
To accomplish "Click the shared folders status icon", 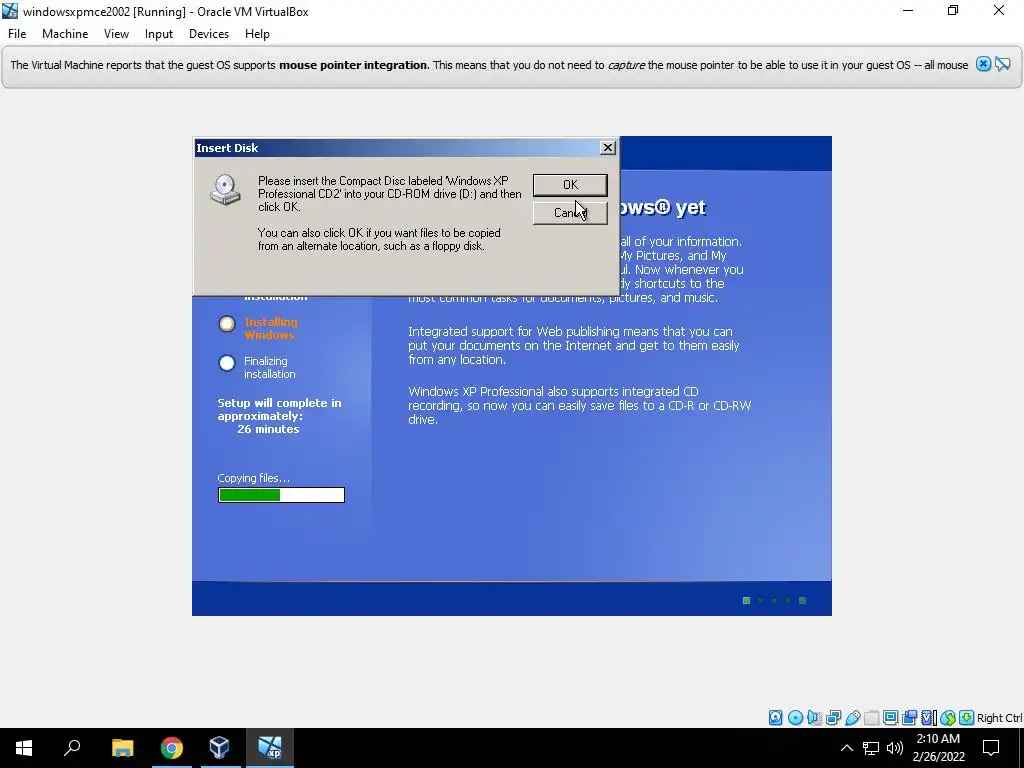I will point(871,718).
